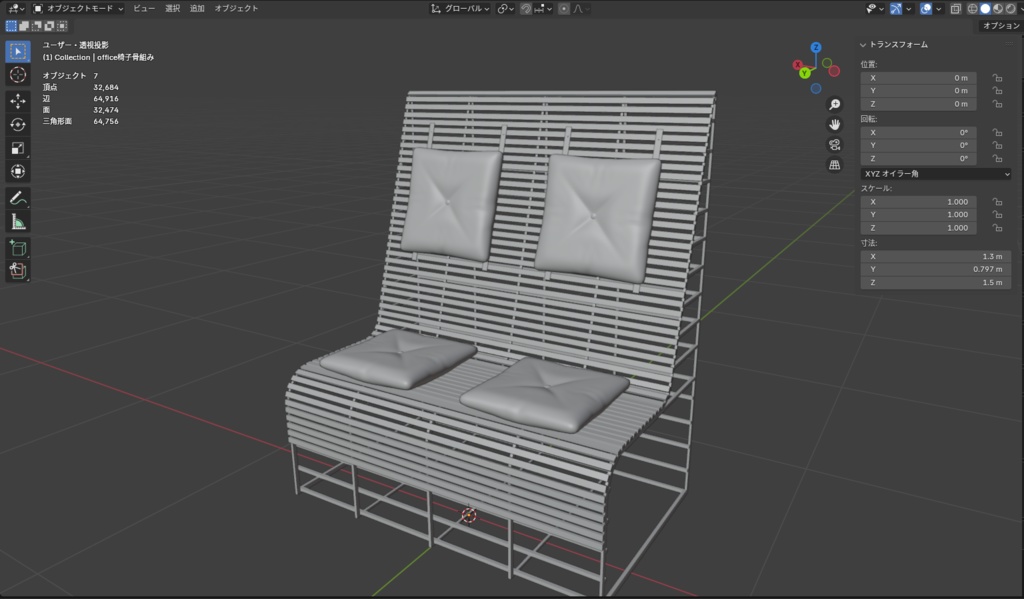Lock the location X value

click(x=997, y=78)
